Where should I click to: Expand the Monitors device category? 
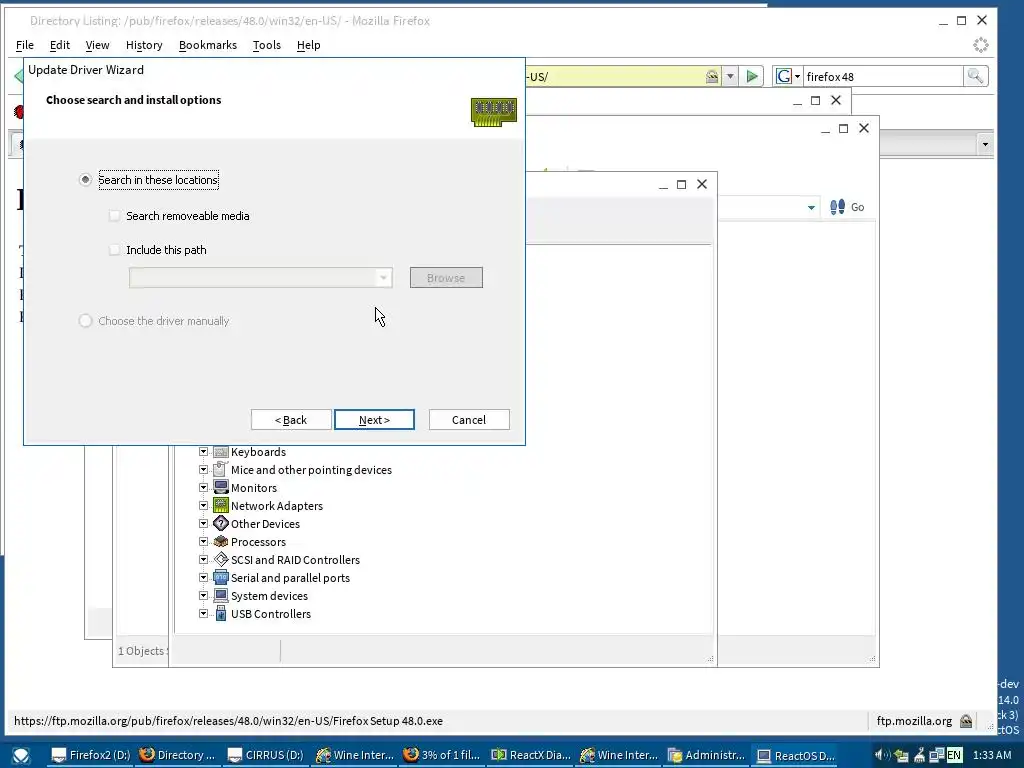[x=203, y=488]
